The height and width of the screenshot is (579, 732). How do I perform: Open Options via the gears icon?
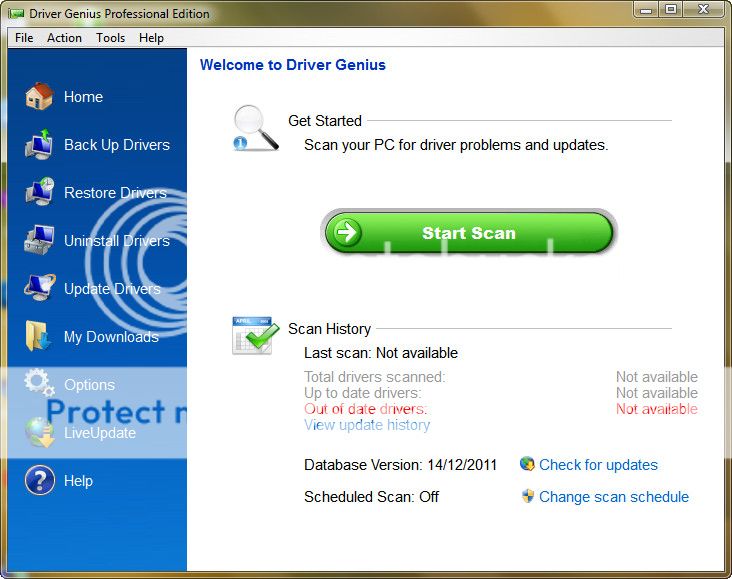click(x=39, y=383)
